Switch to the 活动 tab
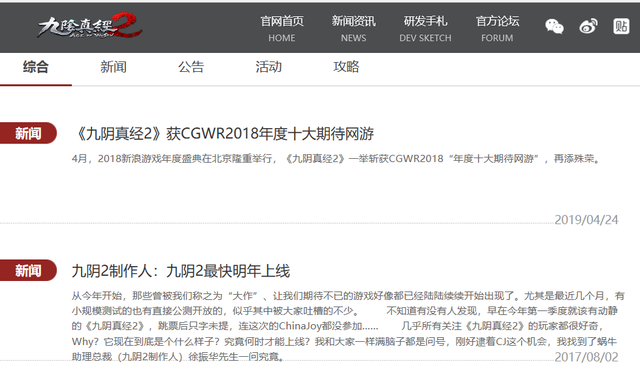 point(269,67)
